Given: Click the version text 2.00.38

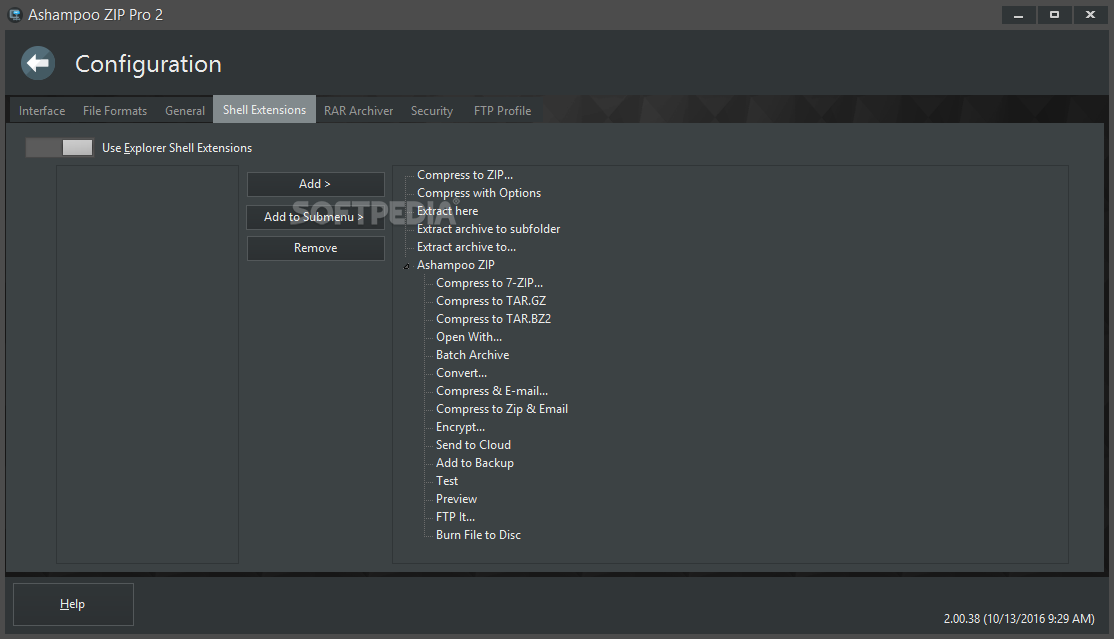Looking at the screenshot, I should click(x=1019, y=619).
